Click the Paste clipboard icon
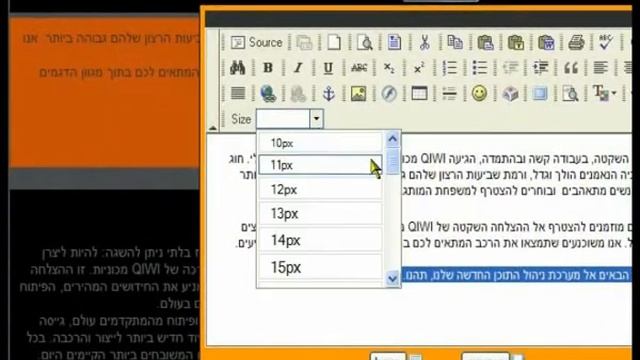 pyautogui.click(x=485, y=42)
